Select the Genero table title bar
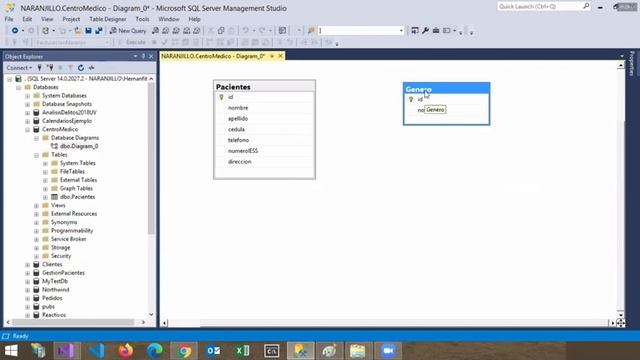Viewport: 640px width, 360px height. click(446, 89)
